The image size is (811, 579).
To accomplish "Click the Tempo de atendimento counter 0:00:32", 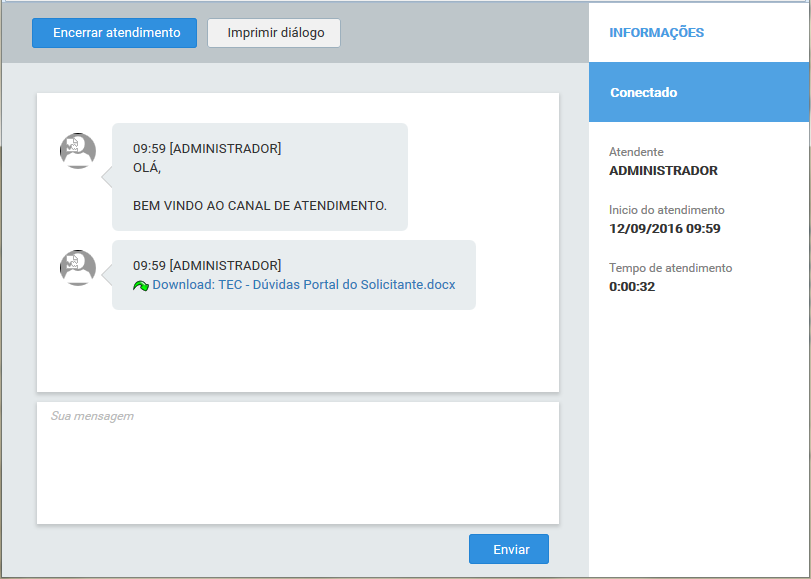I will 631,287.
